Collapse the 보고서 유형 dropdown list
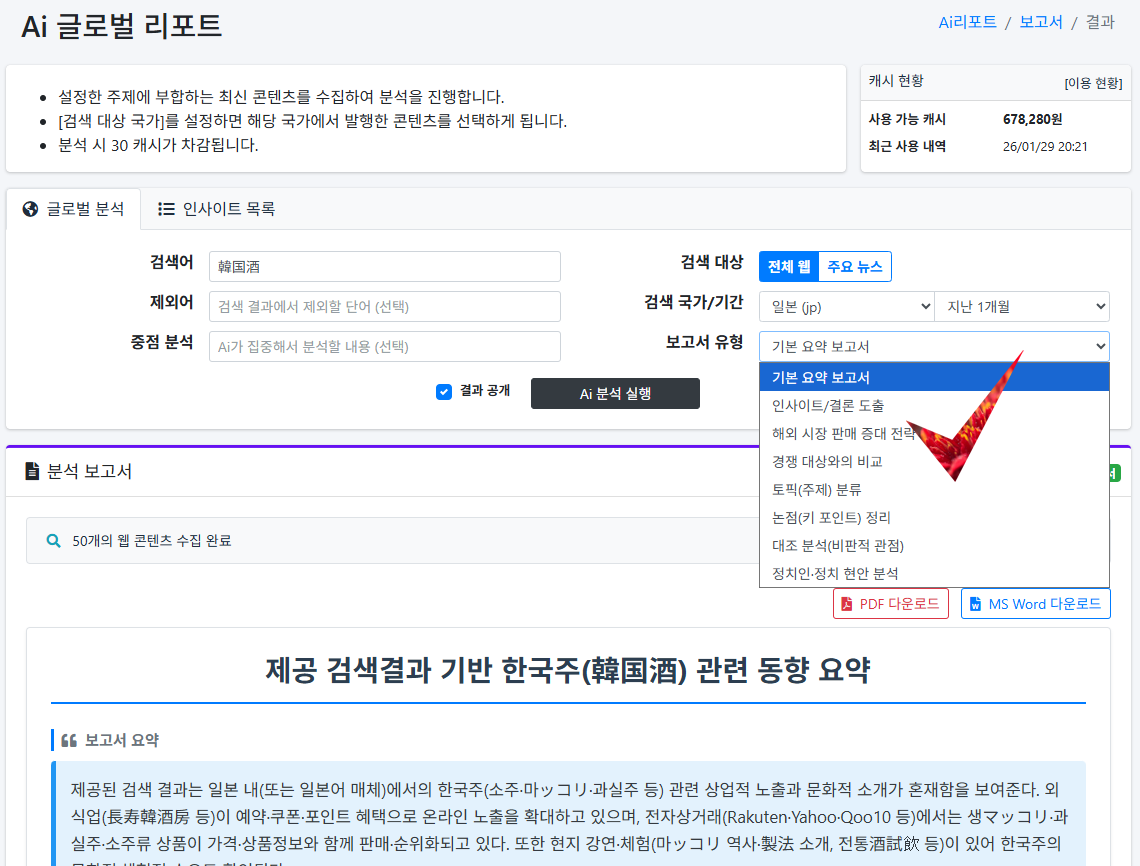 pos(934,346)
